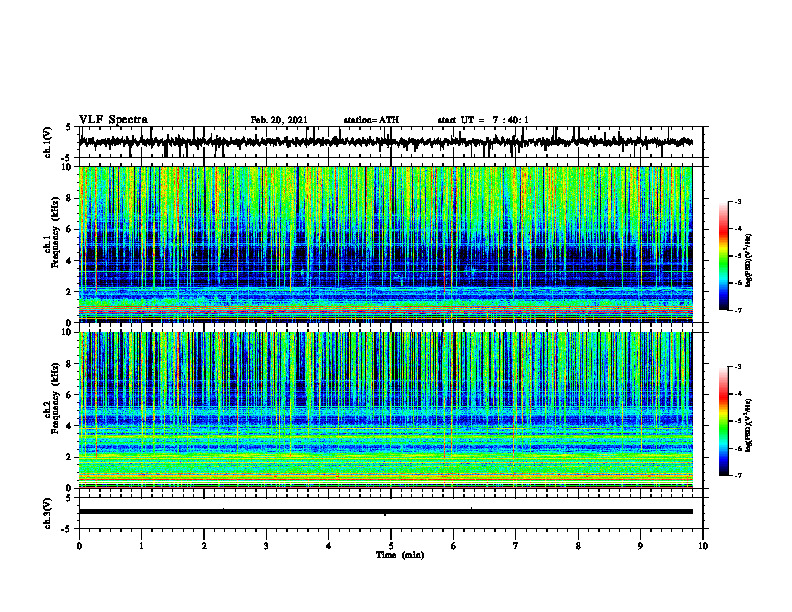
Task: Click the "-3" label on ch.1 colorbar
Action: [738, 201]
